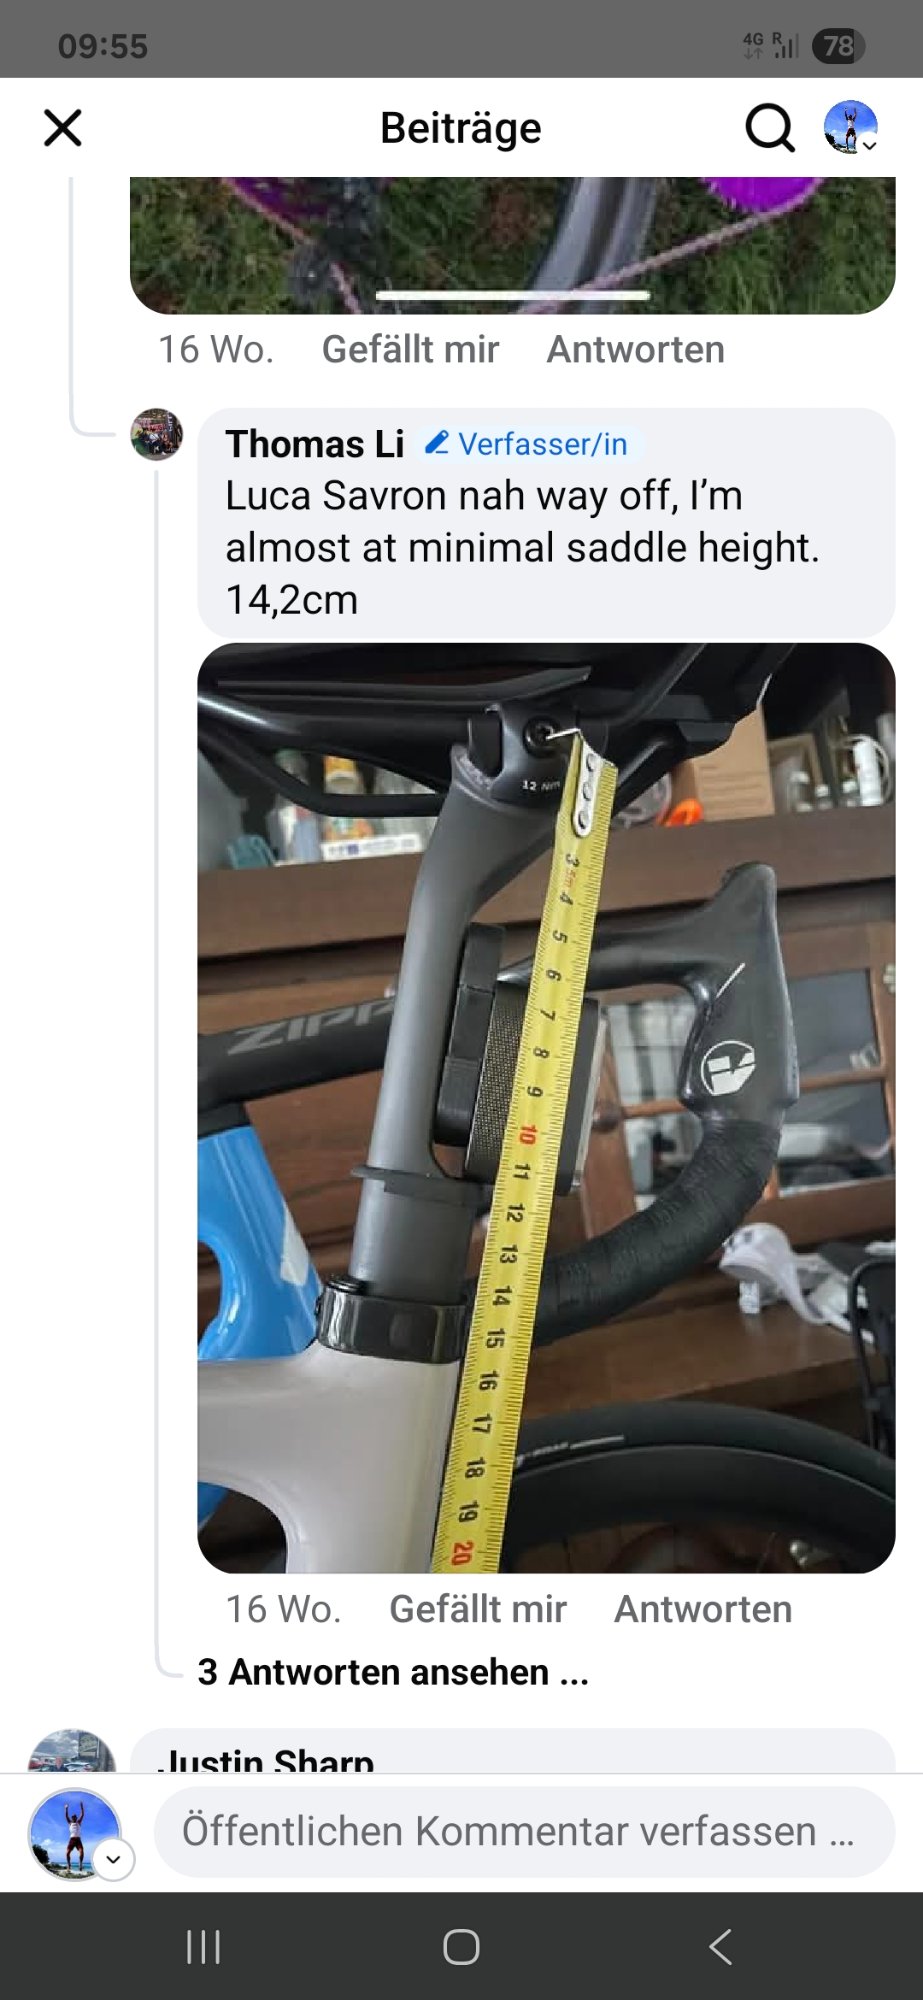Switch commenting identity via avatar chevron

click(x=113, y=1859)
